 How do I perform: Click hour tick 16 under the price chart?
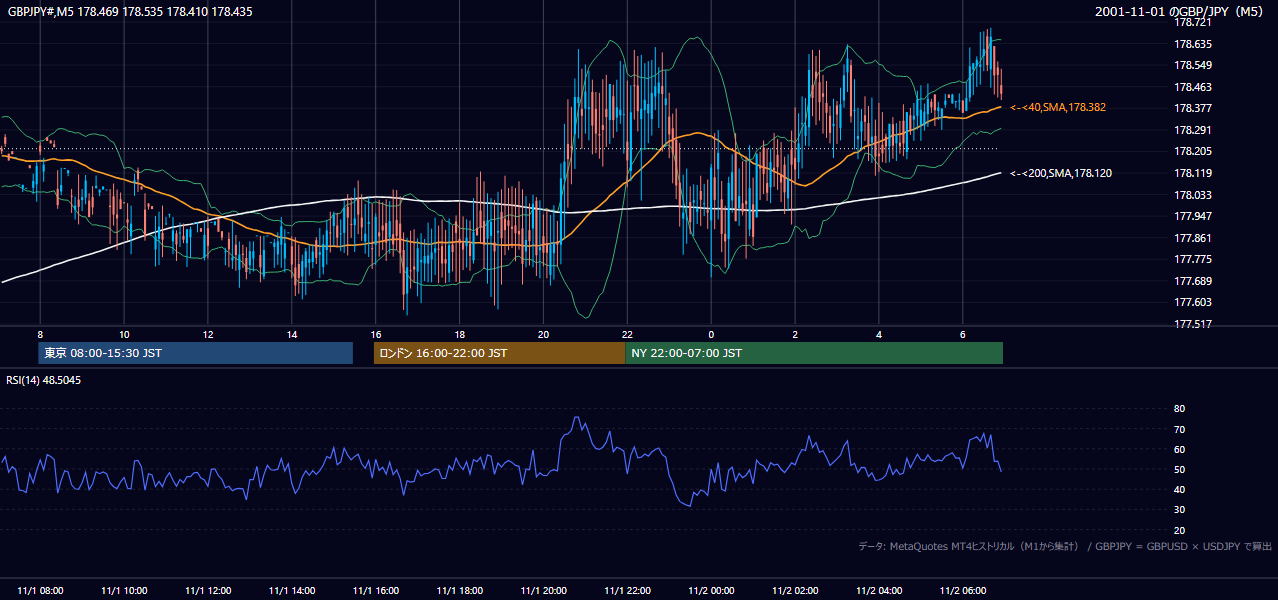click(x=375, y=334)
